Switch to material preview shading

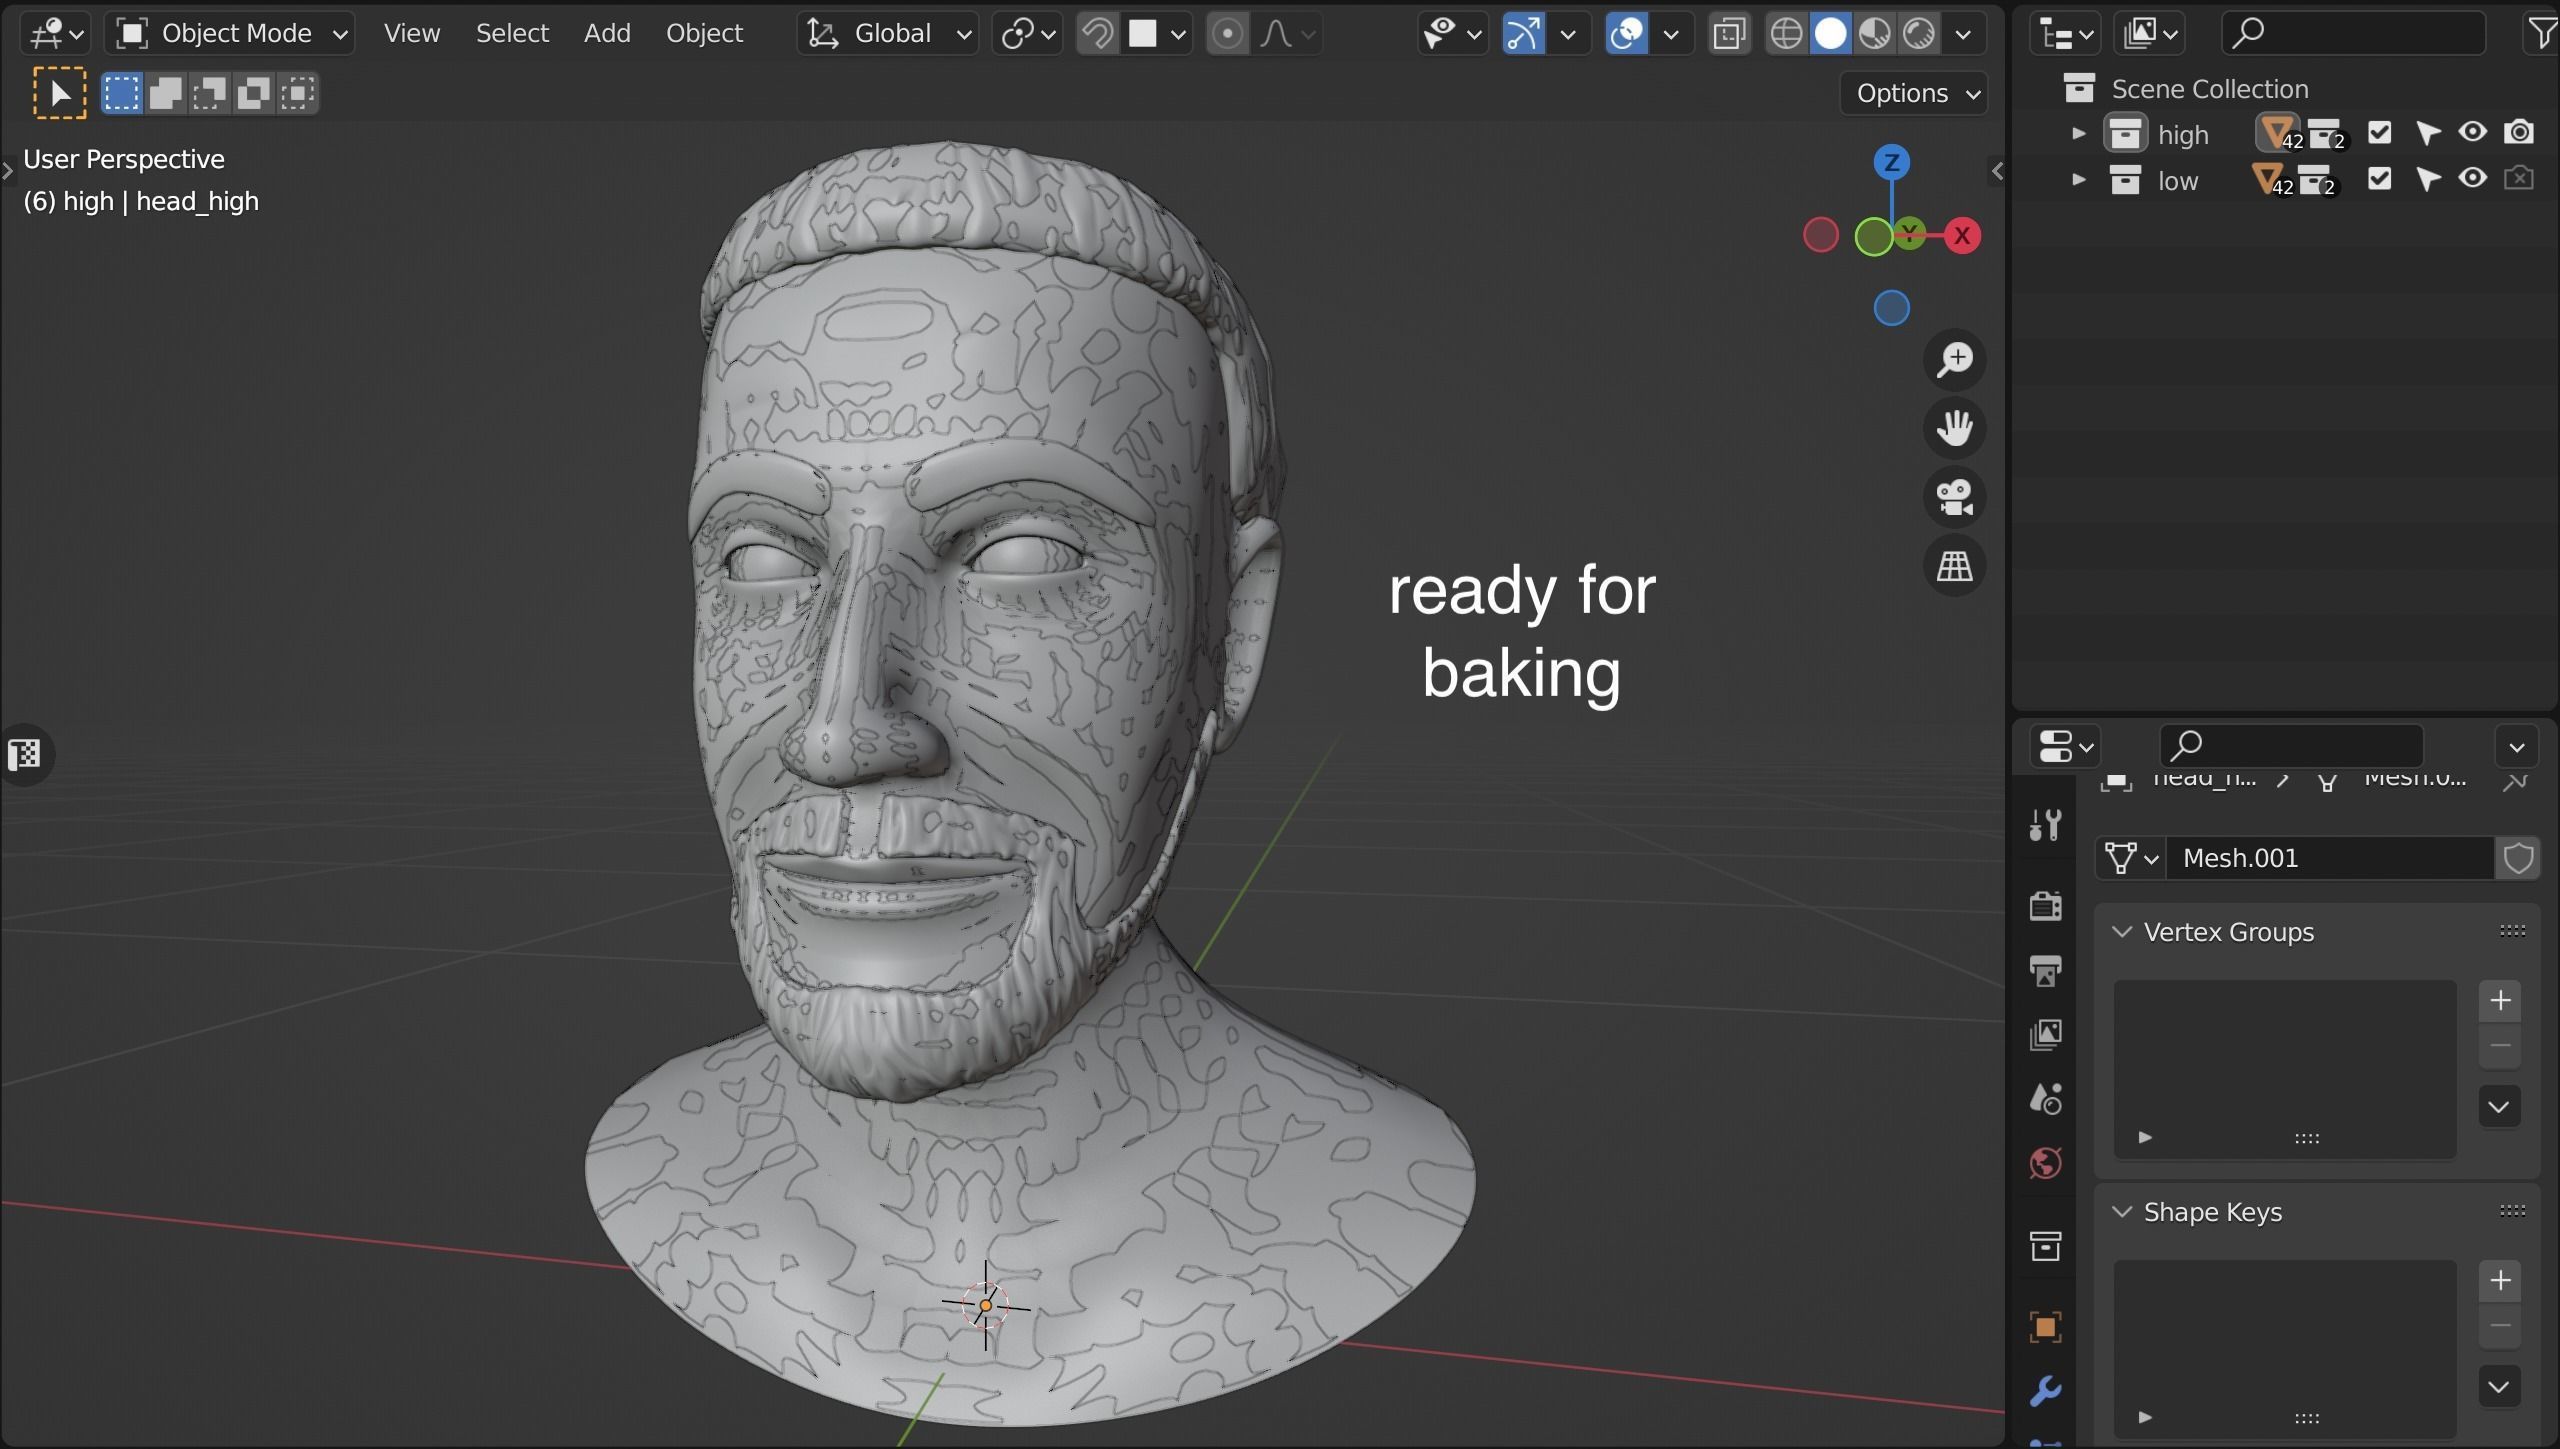(x=1874, y=34)
